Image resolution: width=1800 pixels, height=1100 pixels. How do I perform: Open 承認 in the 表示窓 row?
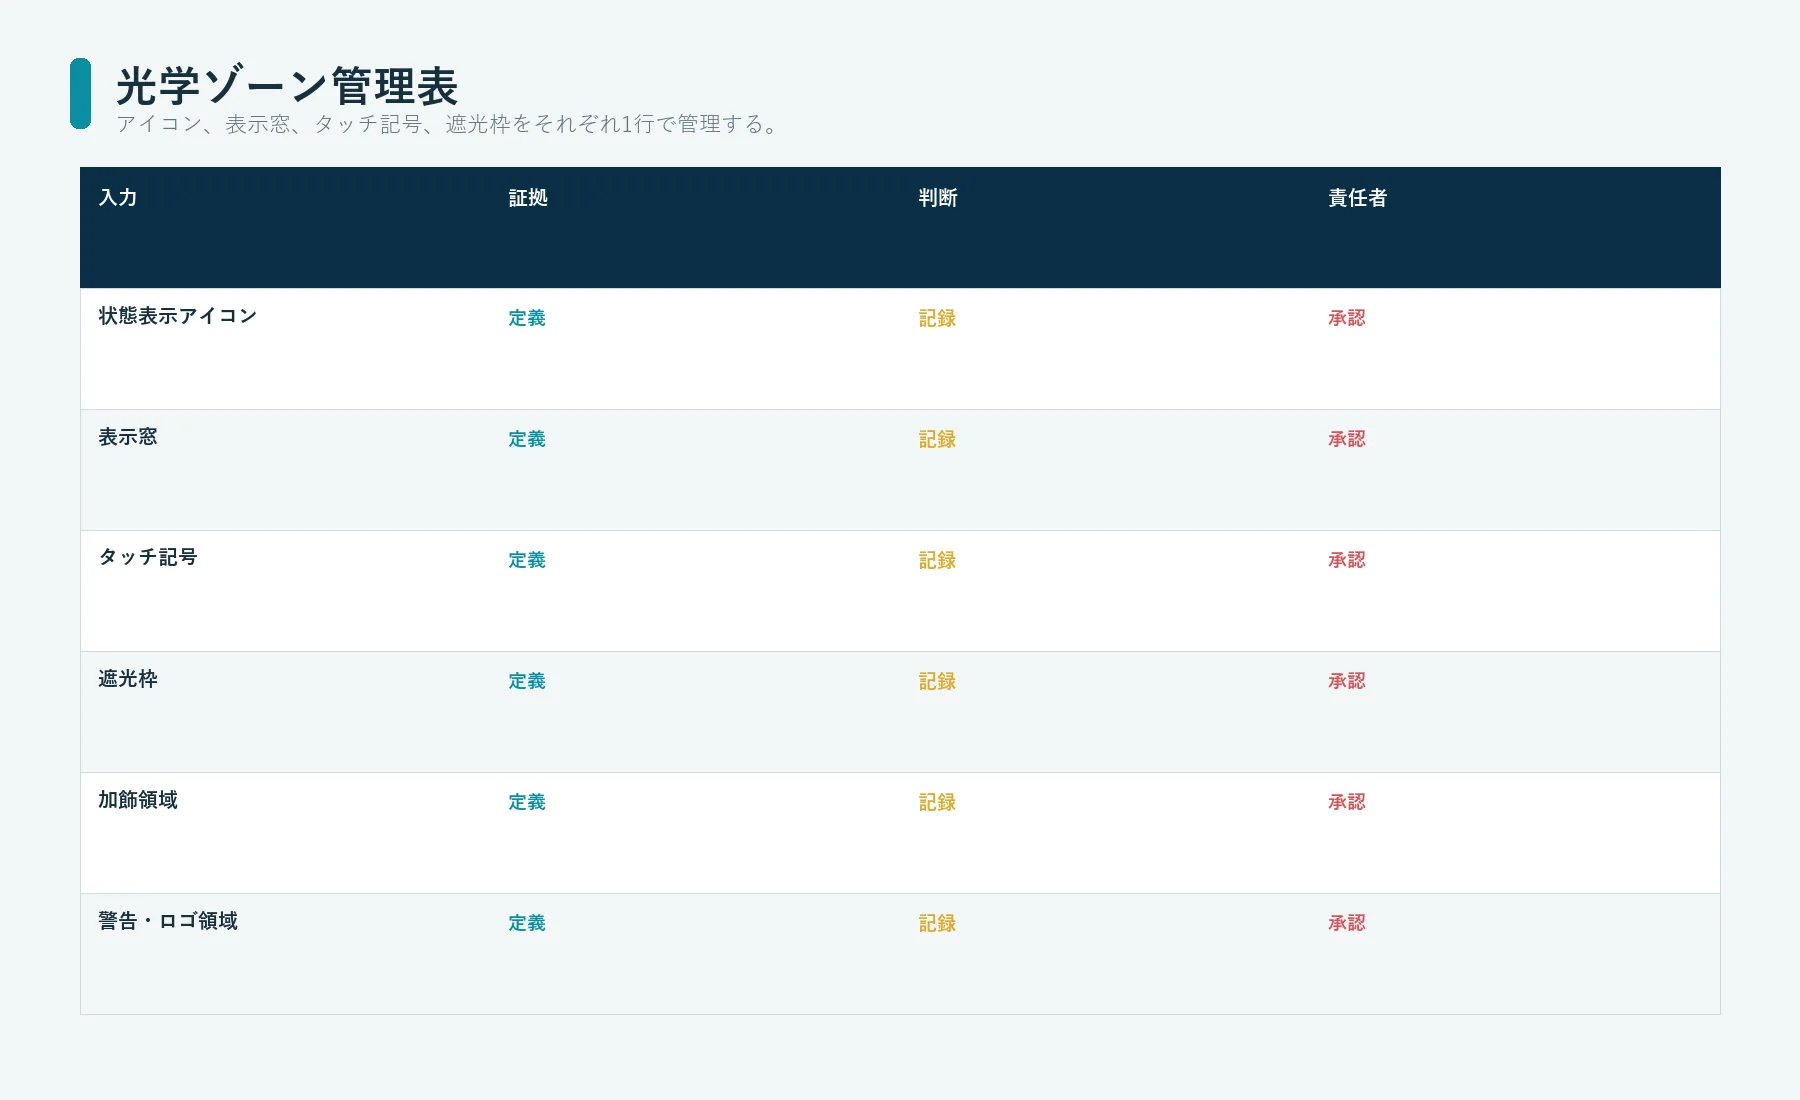tap(1347, 439)
